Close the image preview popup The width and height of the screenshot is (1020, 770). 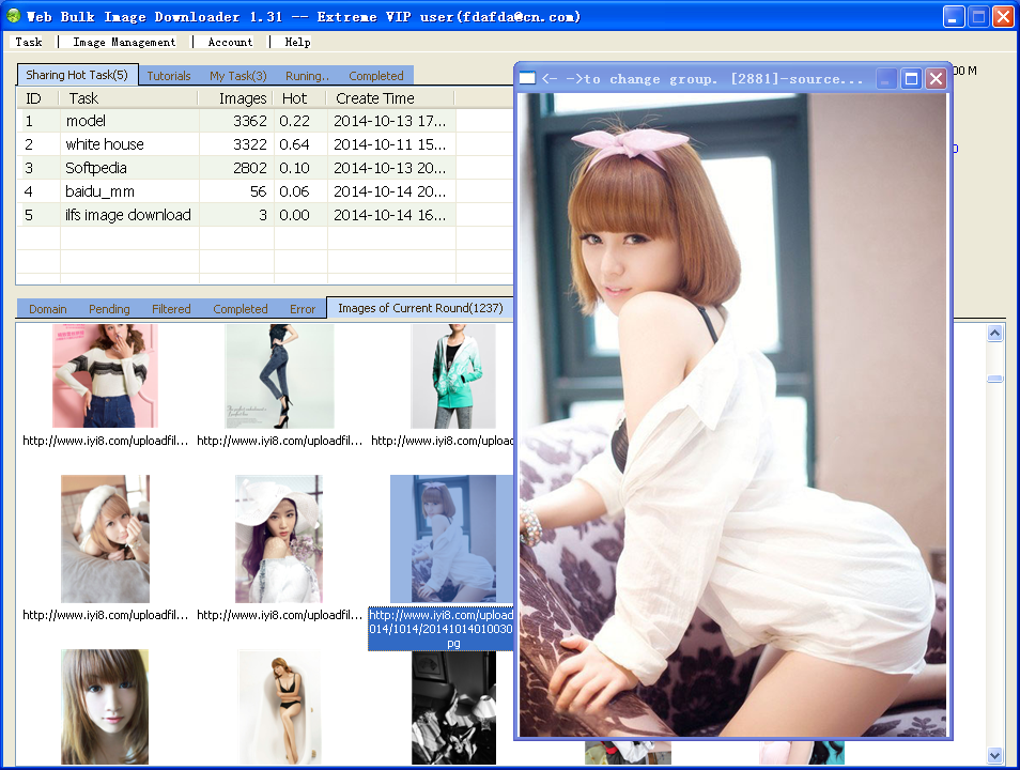point(935,79)
